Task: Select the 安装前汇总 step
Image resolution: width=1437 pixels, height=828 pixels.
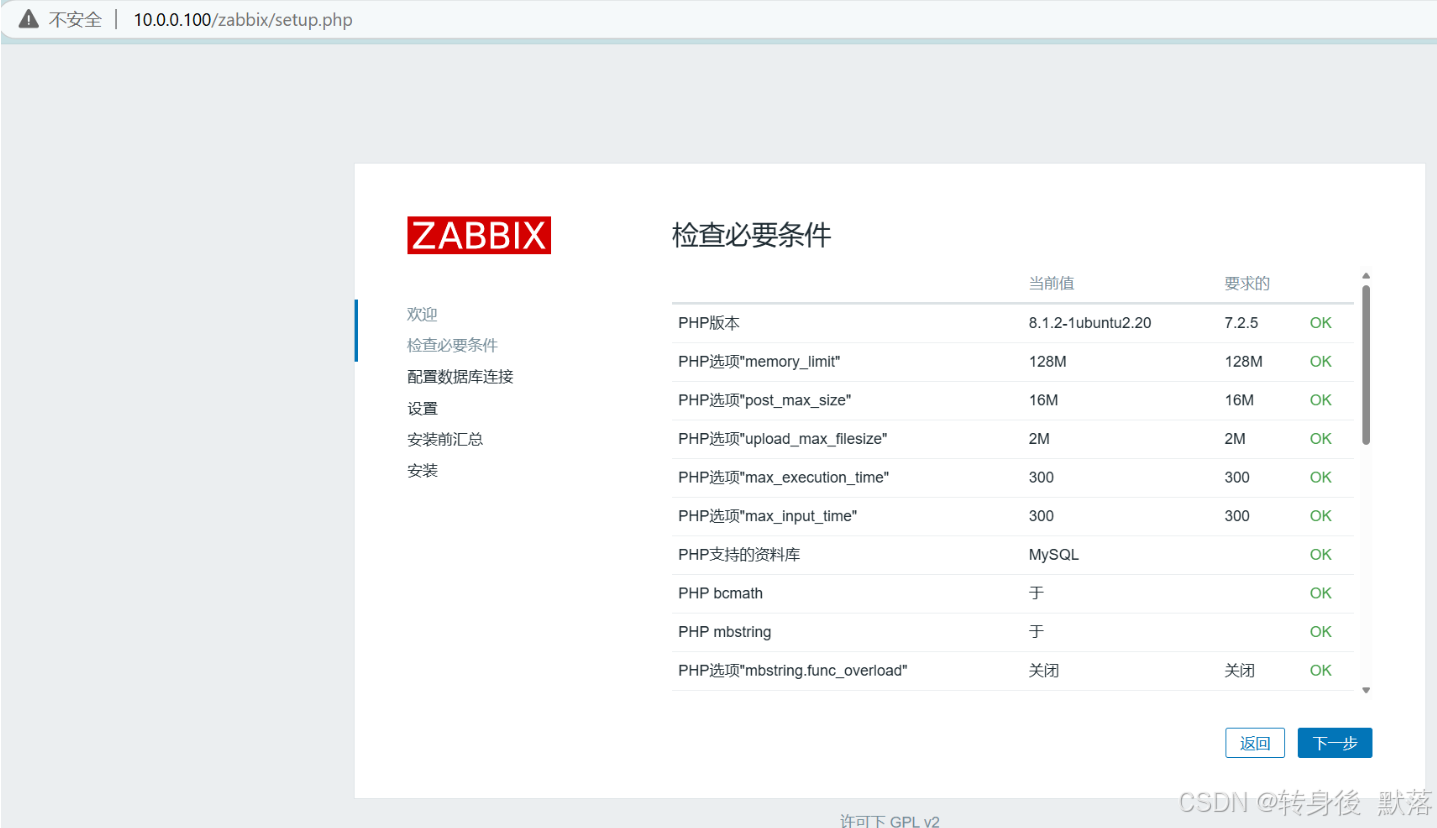Action: point(445,439)
